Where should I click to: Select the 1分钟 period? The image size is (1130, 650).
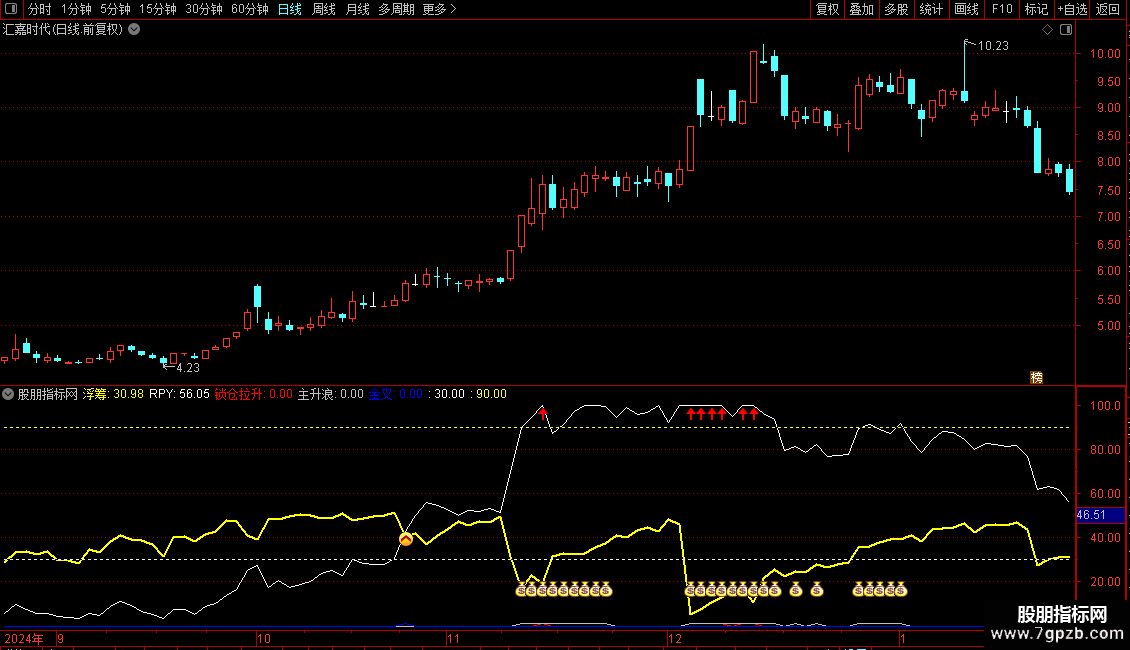pos(76,9)
